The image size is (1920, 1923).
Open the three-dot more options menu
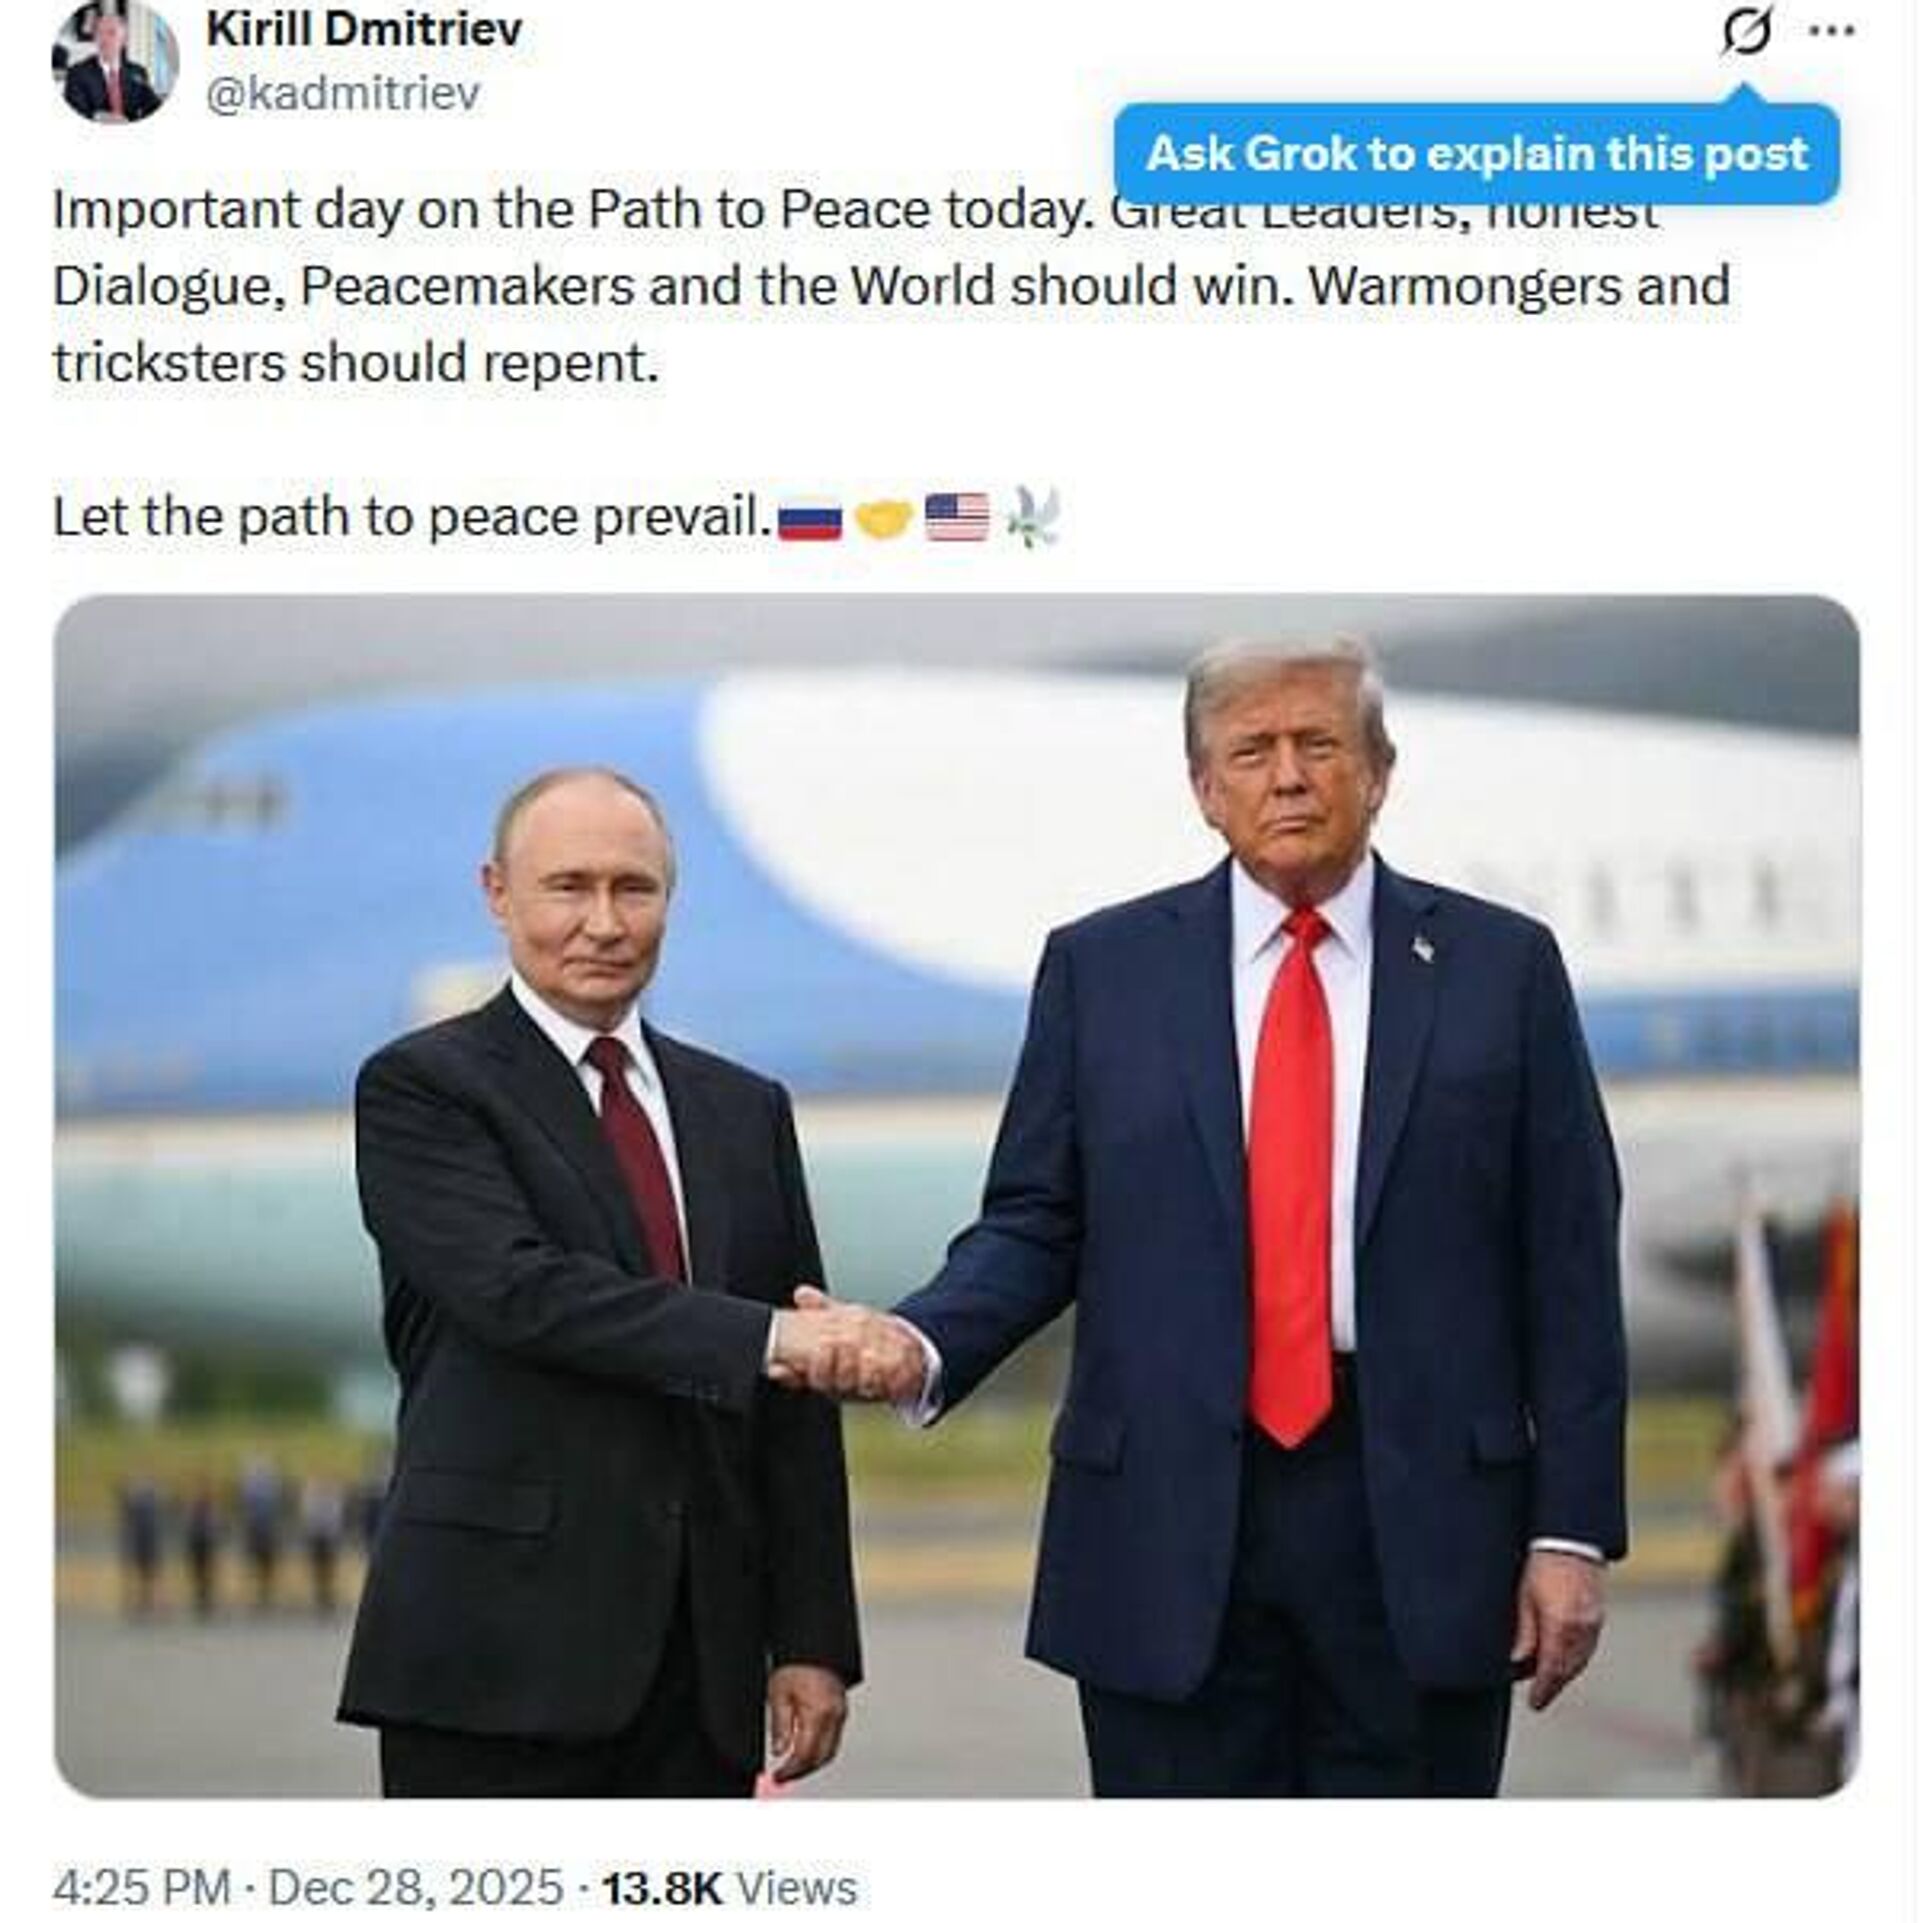pos(1834,31)
